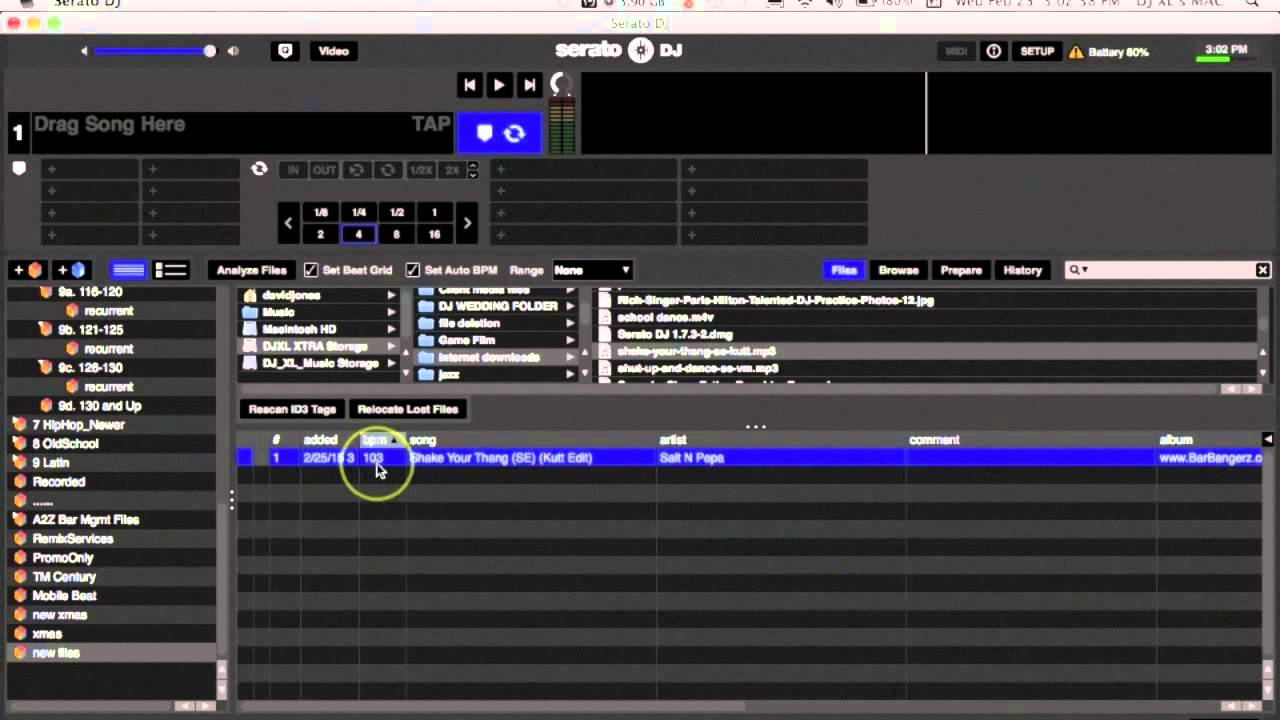Click the master volume slider
Image resolution: width=1280 pixels, height=720 pixels.
click(153, 51)
